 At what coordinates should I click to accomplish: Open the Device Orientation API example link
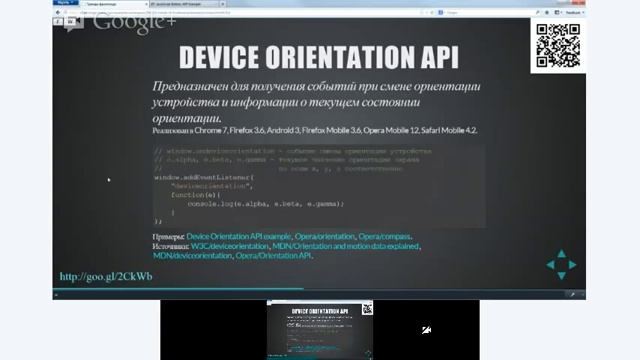(238, 236)
